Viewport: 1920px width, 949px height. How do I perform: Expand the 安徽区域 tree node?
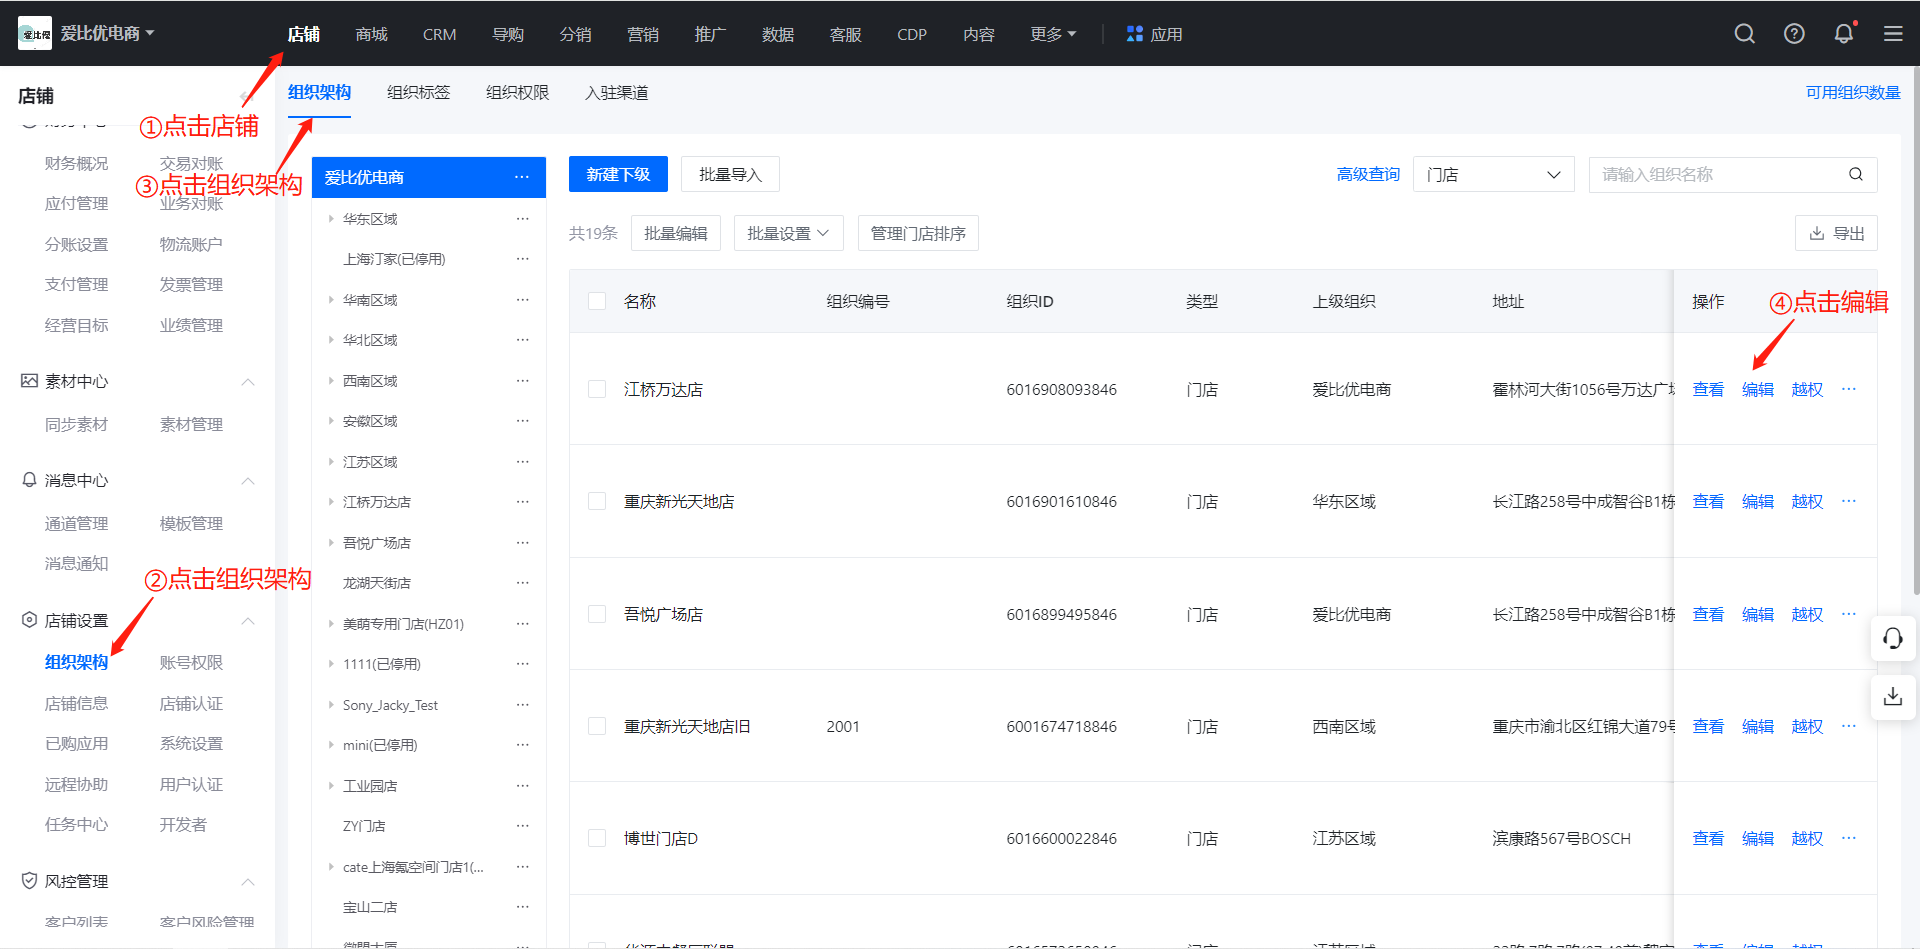pyautogui.click(x=331, y=421)
